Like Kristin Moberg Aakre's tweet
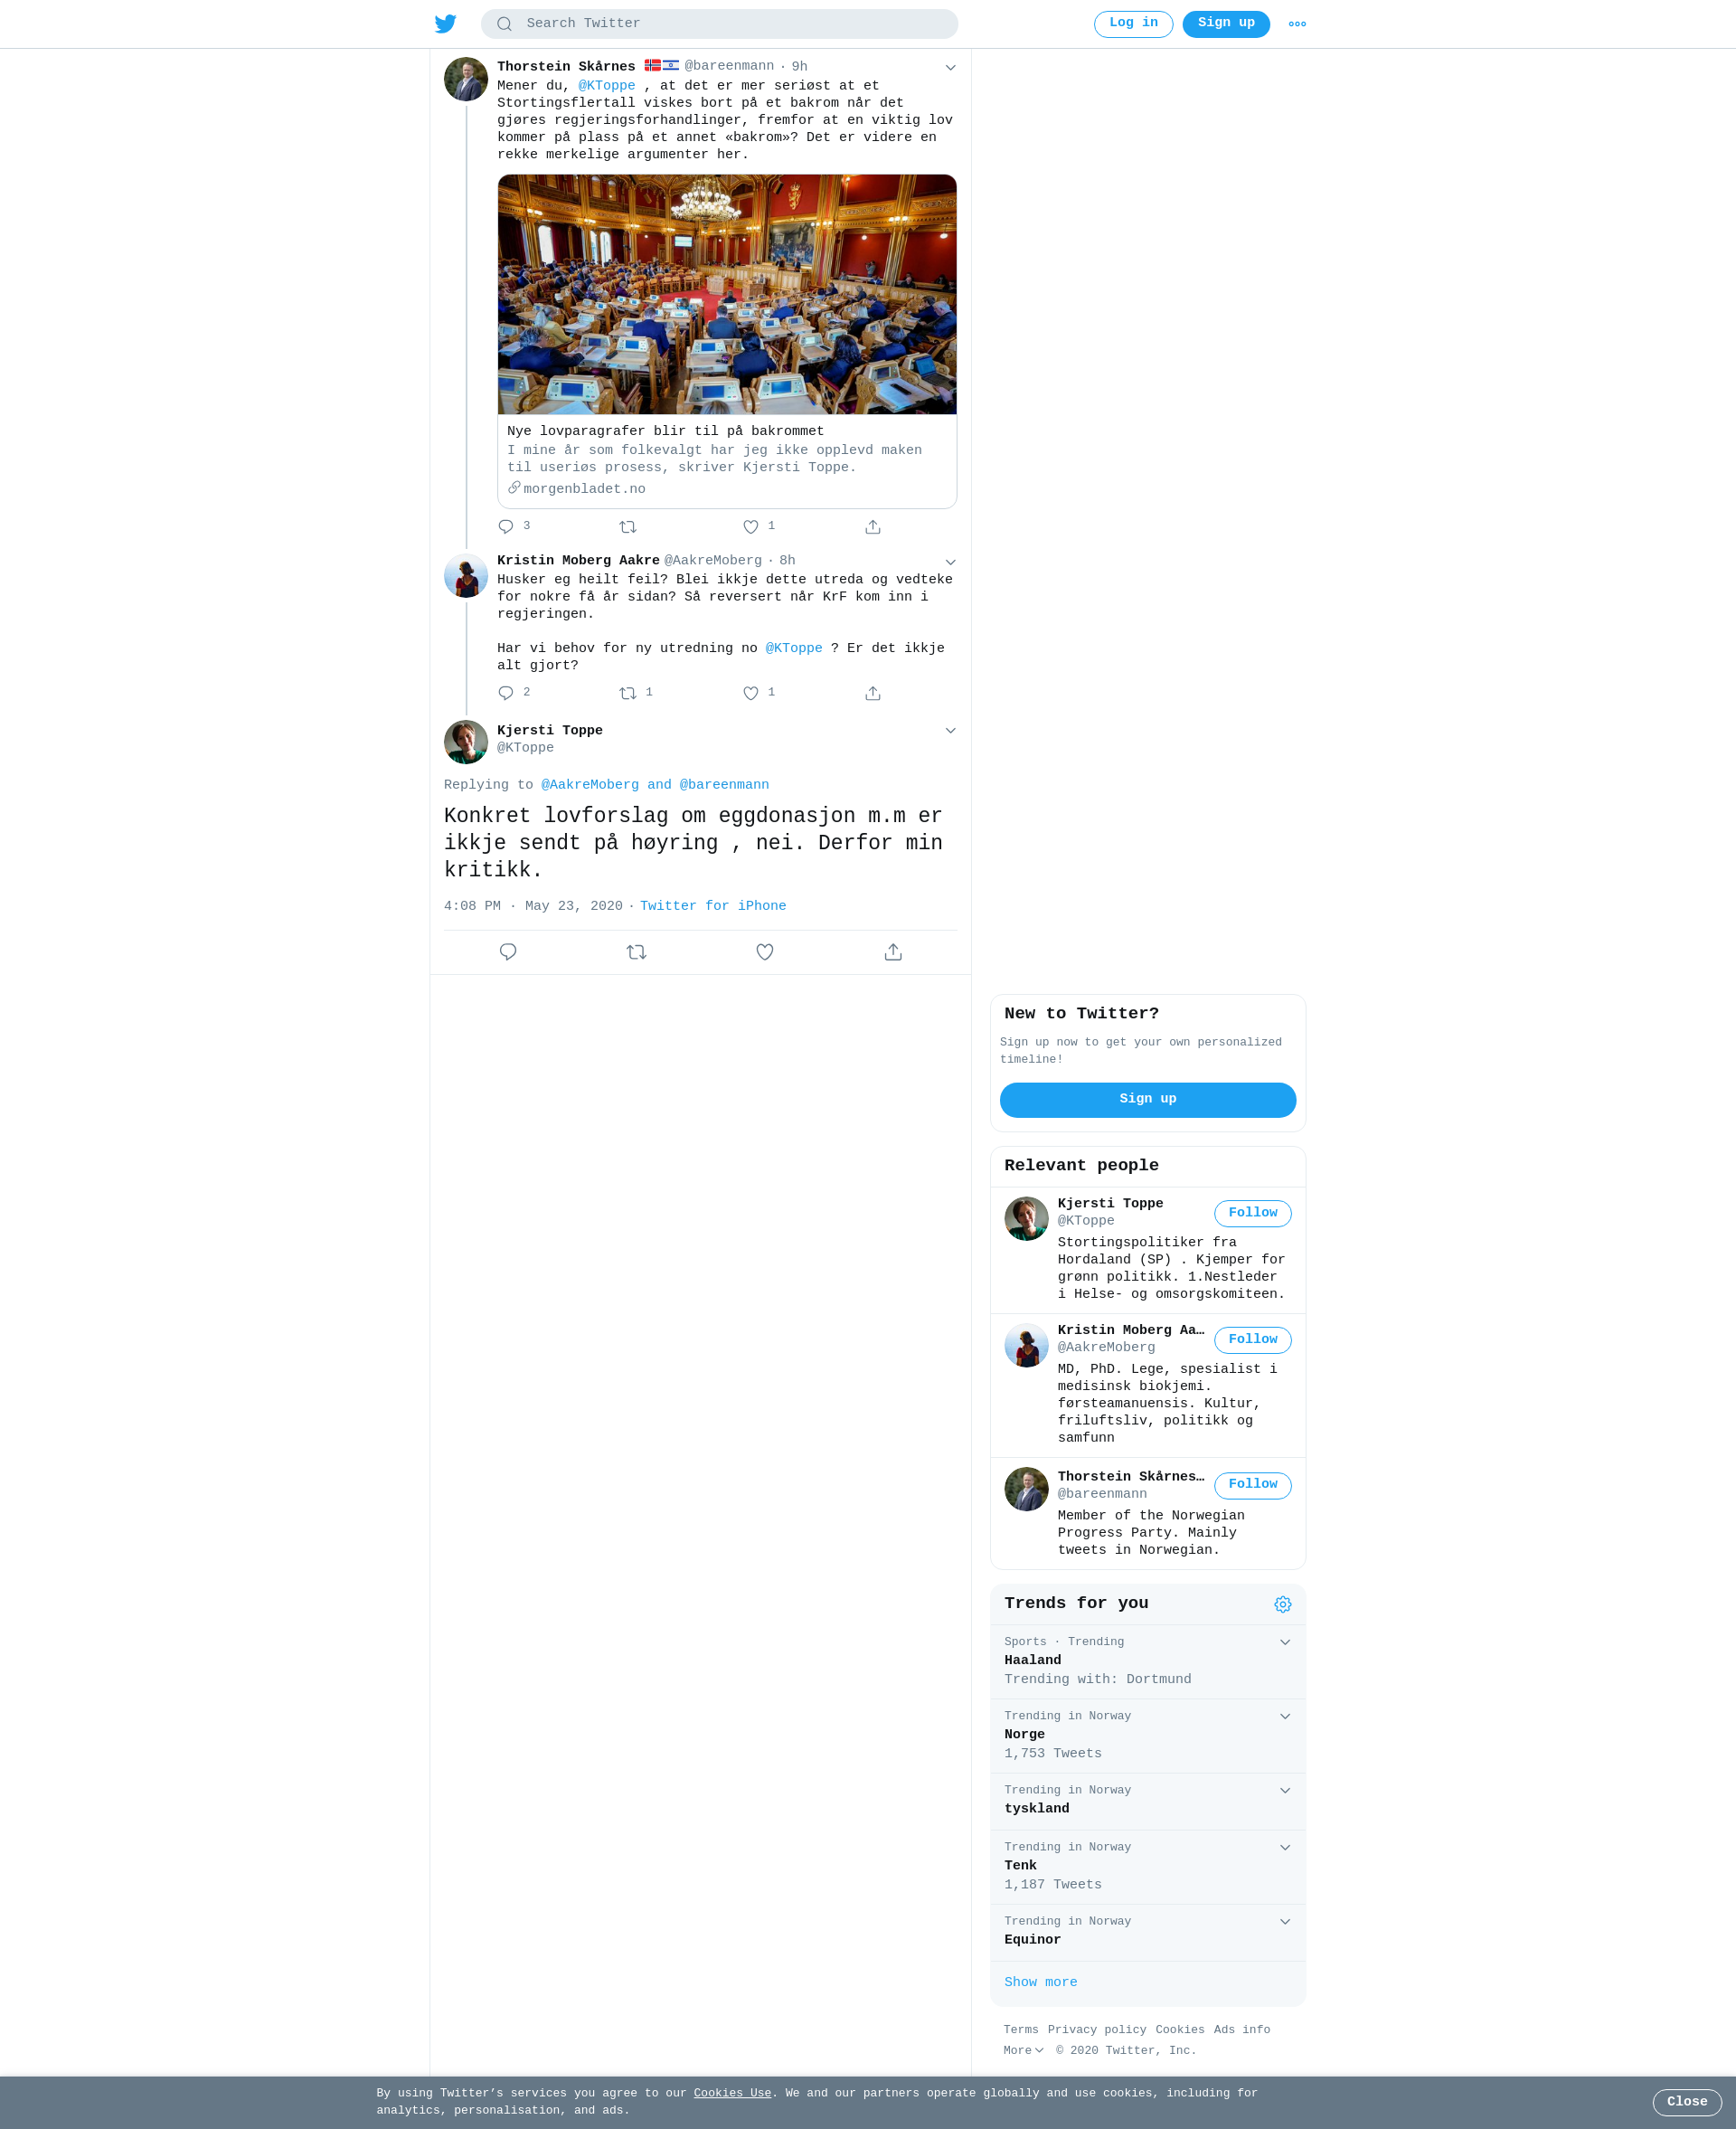This screenshot has width=1736, height=2129. 751,693
